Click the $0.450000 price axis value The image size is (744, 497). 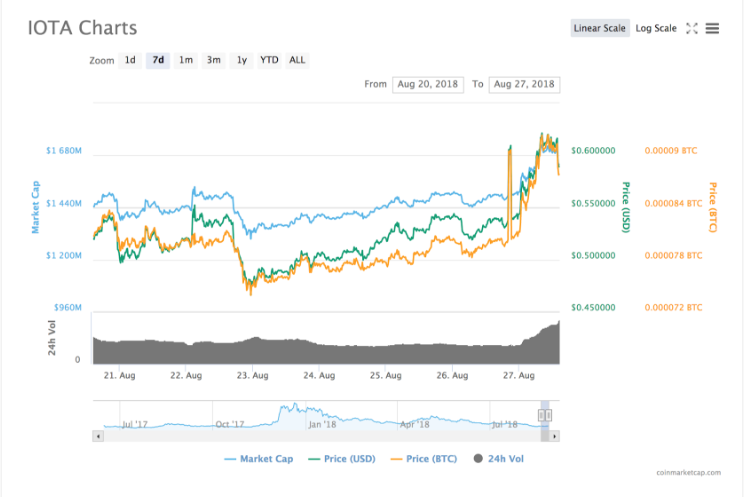coord(593,308)
